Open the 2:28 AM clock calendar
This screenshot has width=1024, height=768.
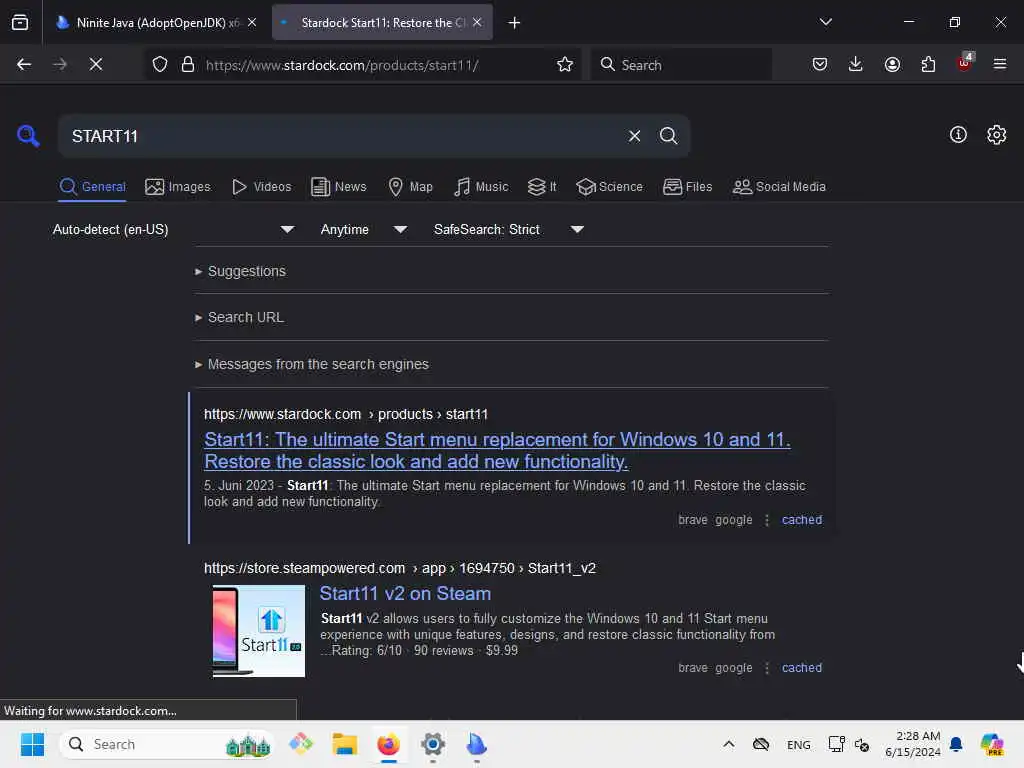912,744
